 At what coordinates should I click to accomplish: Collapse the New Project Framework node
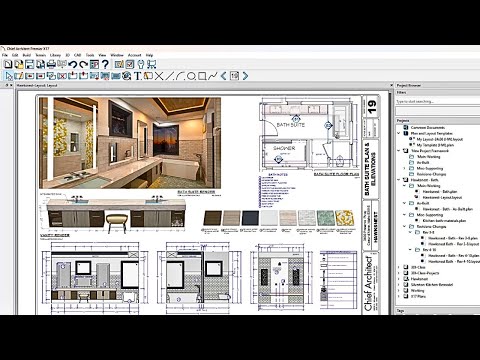(399, 151)
